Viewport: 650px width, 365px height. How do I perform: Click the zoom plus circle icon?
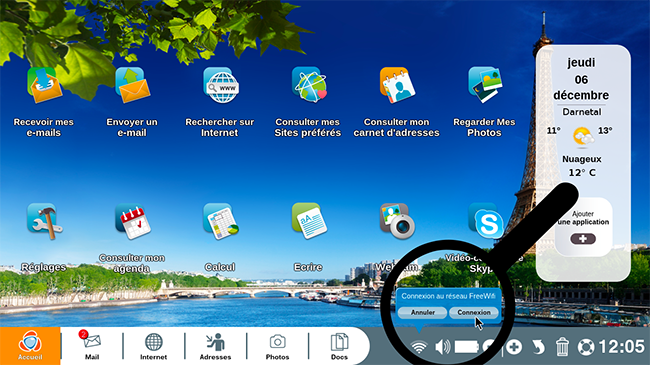pos(514,347)
